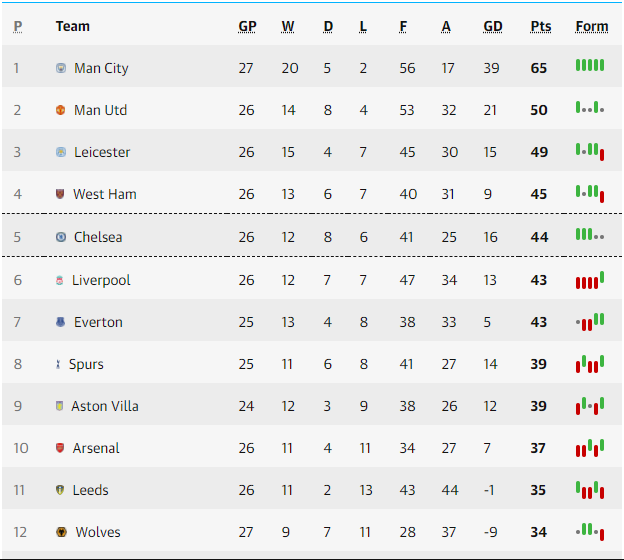
Task: Click the Liverpool club crest
Action: tap(60, 280)
